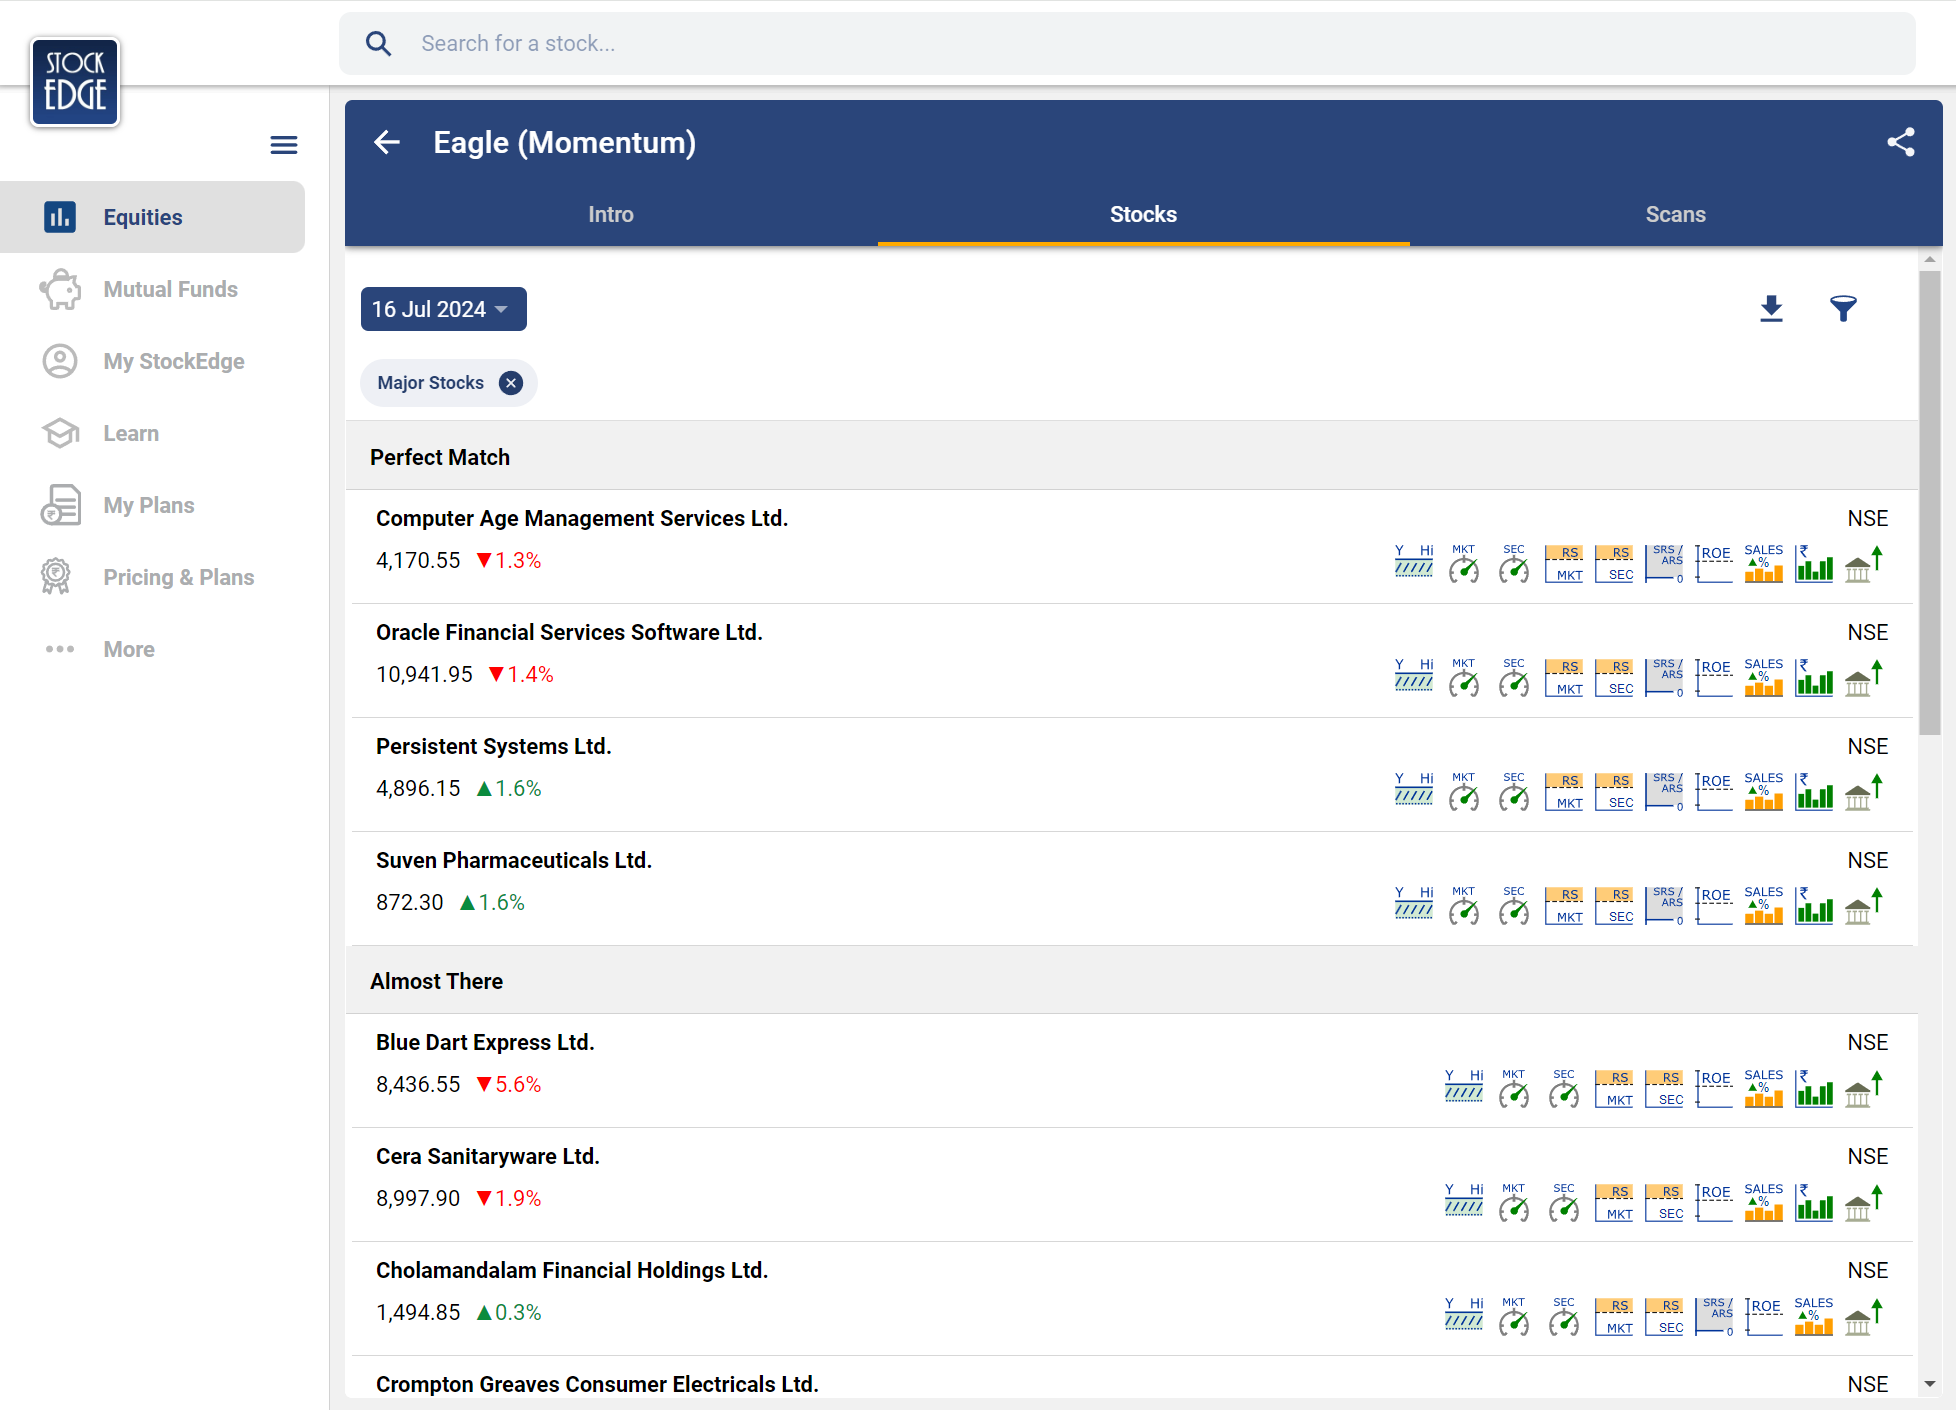Switch to the Intro tab
The image size is (1956, 1410).
point(610,214)
